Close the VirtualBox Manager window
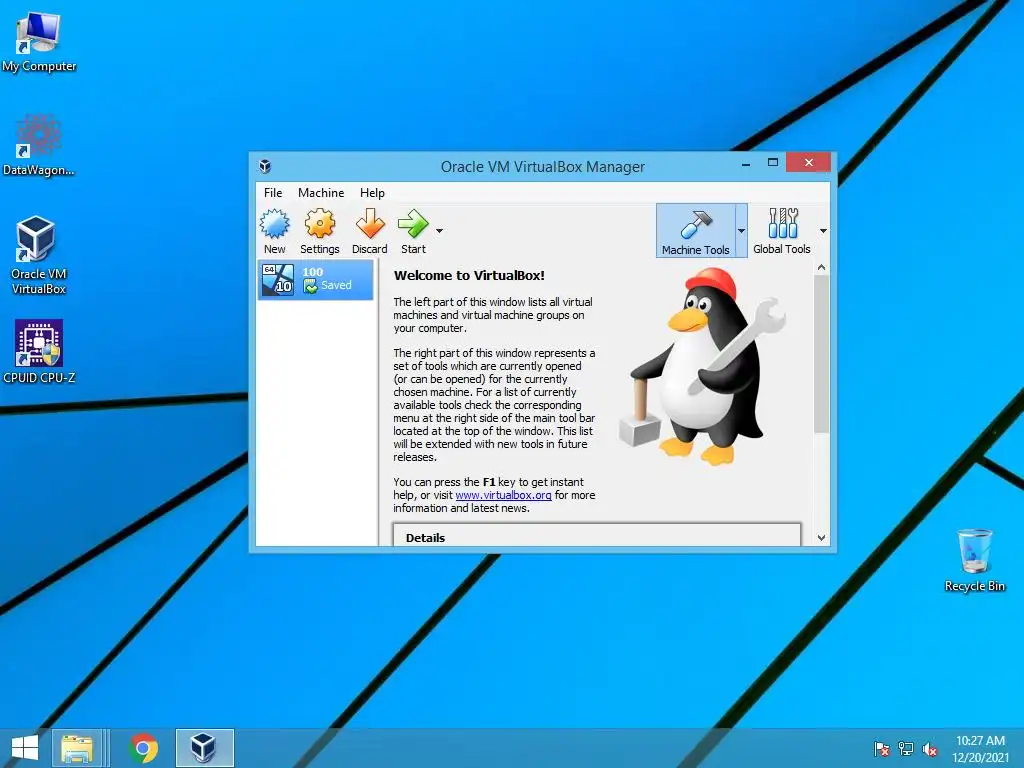 click(x=808, y=162)
